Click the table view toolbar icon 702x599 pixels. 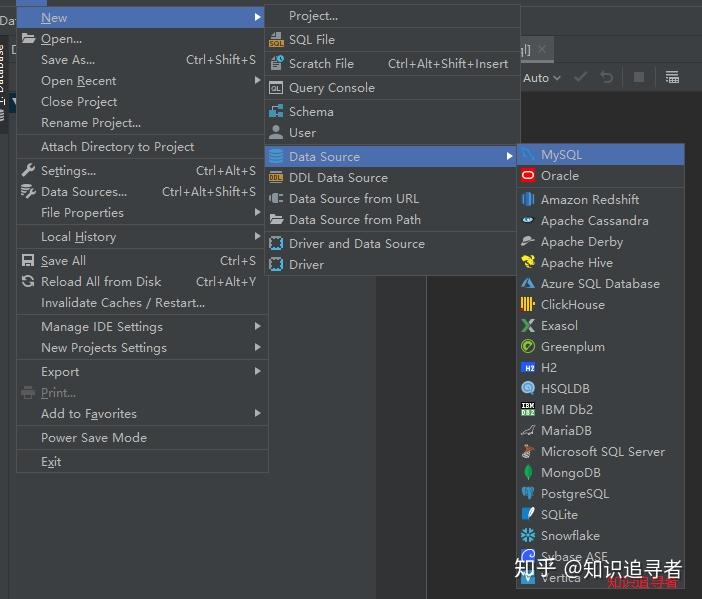point(672,77)
